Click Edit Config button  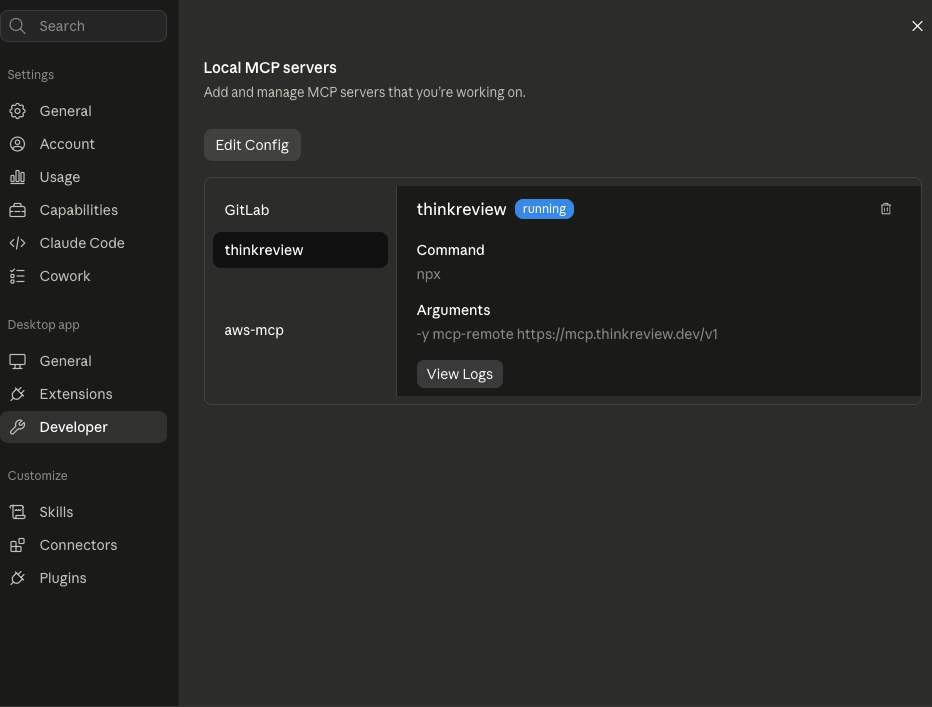[x=252, y=145]
